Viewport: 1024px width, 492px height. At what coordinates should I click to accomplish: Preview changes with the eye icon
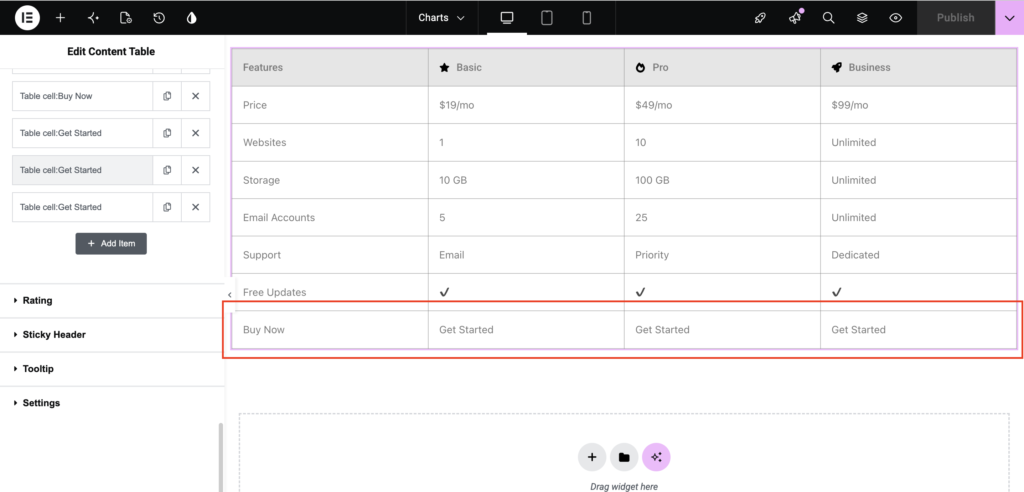tap(896, 18)
